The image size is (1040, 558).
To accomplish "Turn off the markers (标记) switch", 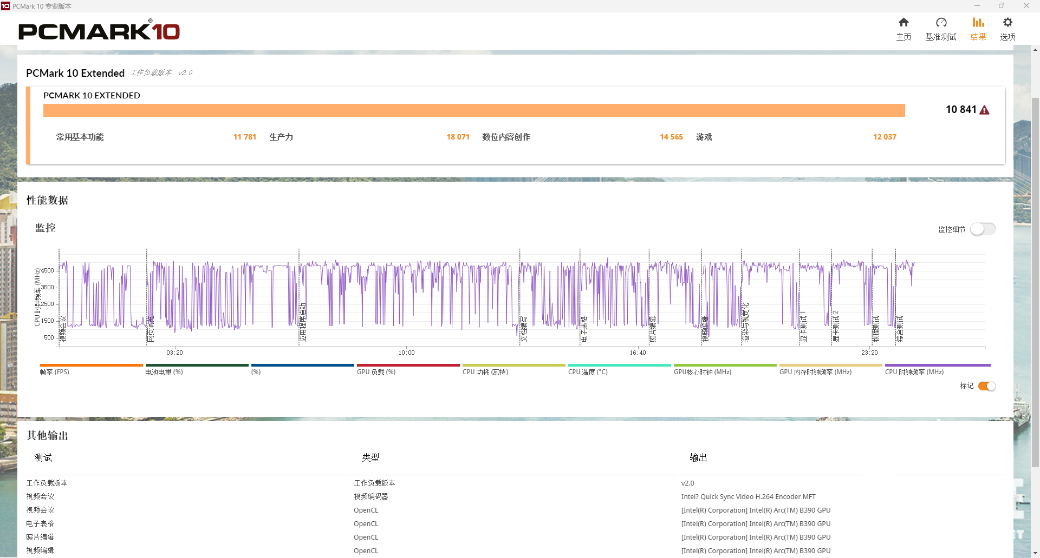I will tap(986, 386).
